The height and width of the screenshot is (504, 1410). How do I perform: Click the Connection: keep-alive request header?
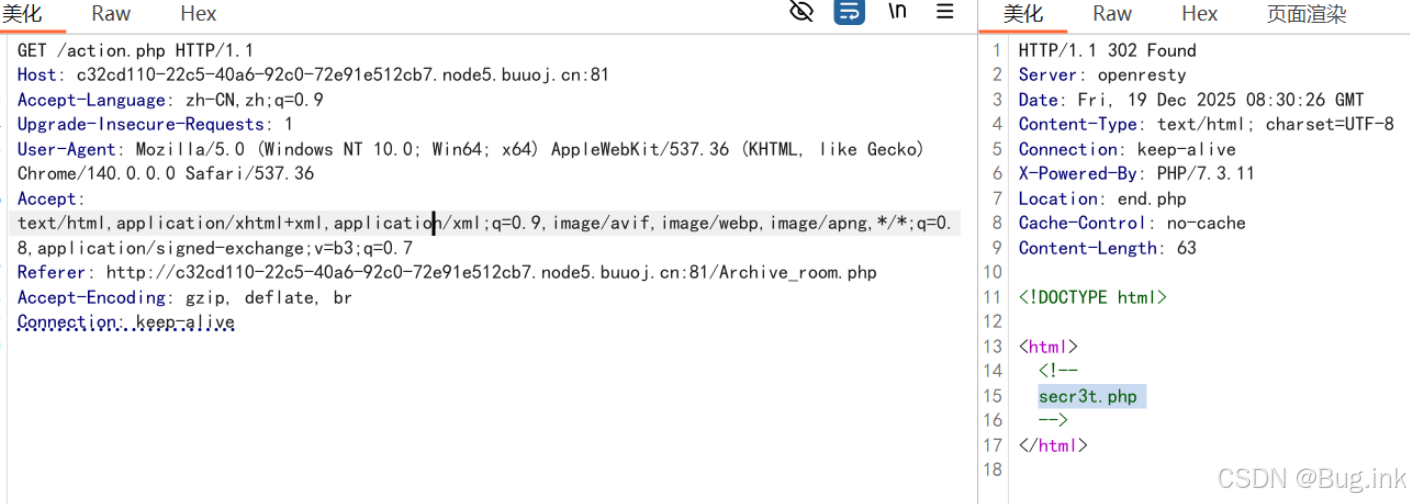click(x=126, y=322)
